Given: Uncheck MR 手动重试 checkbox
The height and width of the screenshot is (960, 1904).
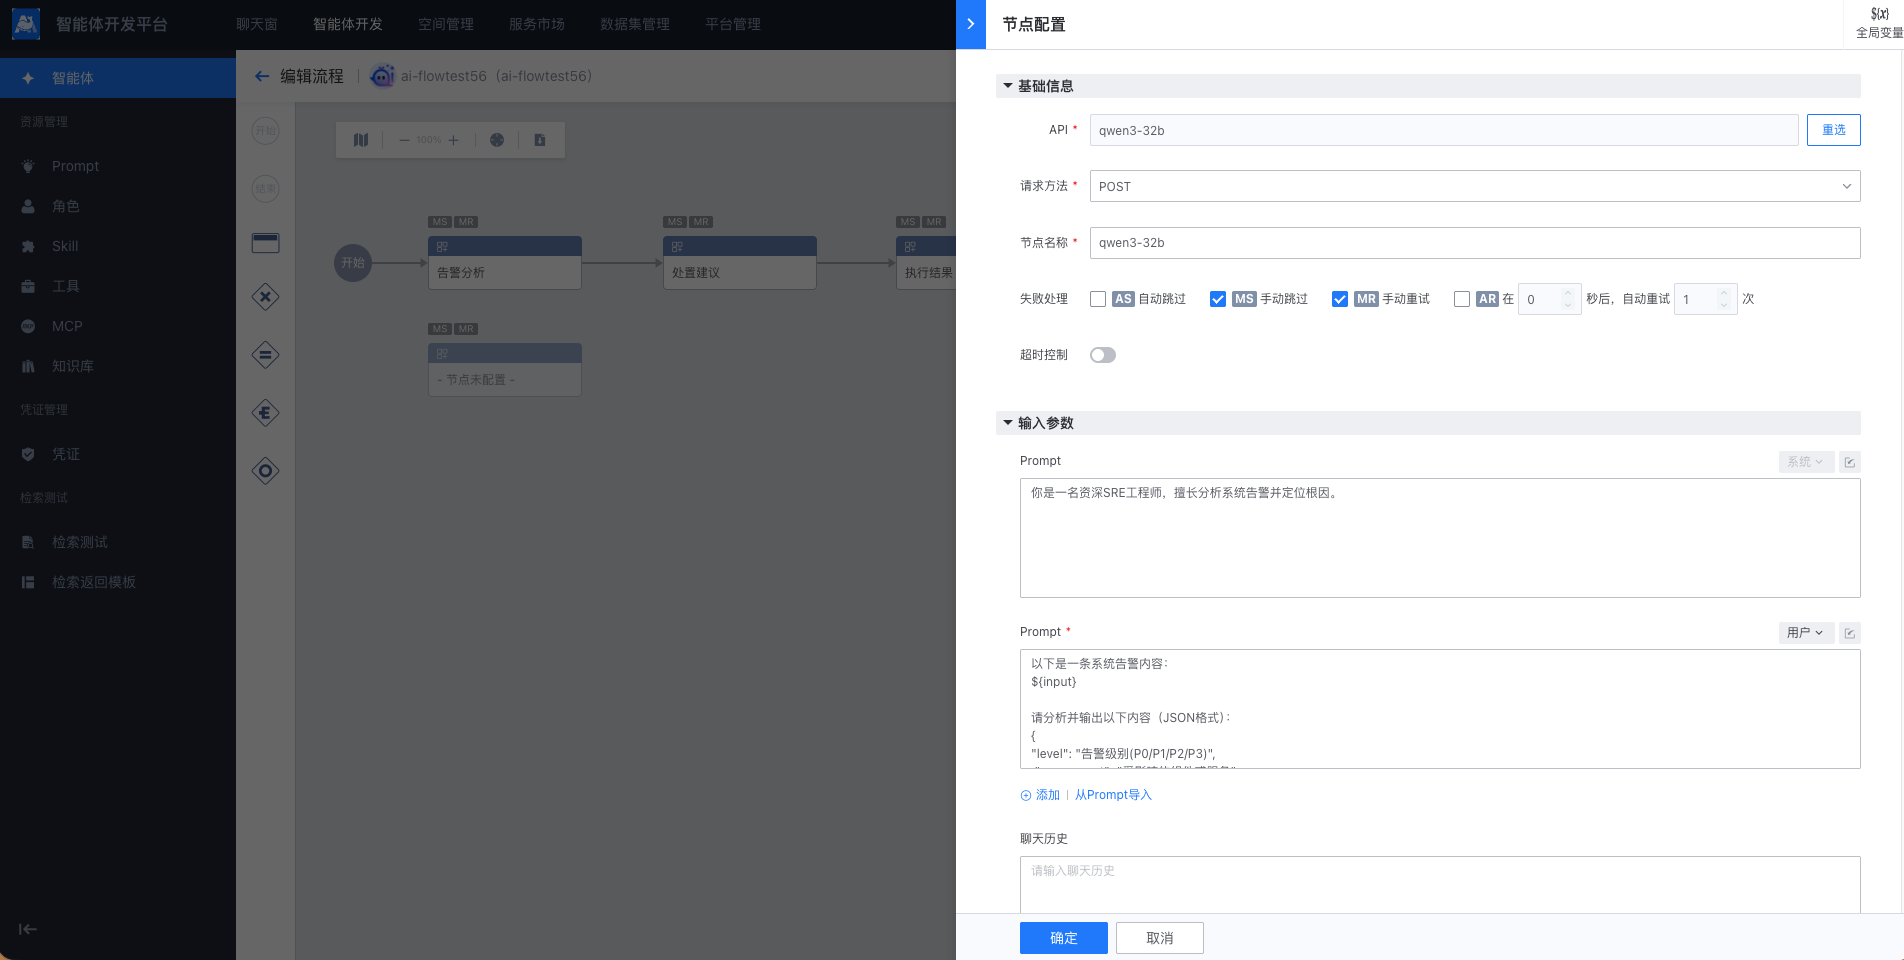Looking at the screenshot, I should 1340,299.
